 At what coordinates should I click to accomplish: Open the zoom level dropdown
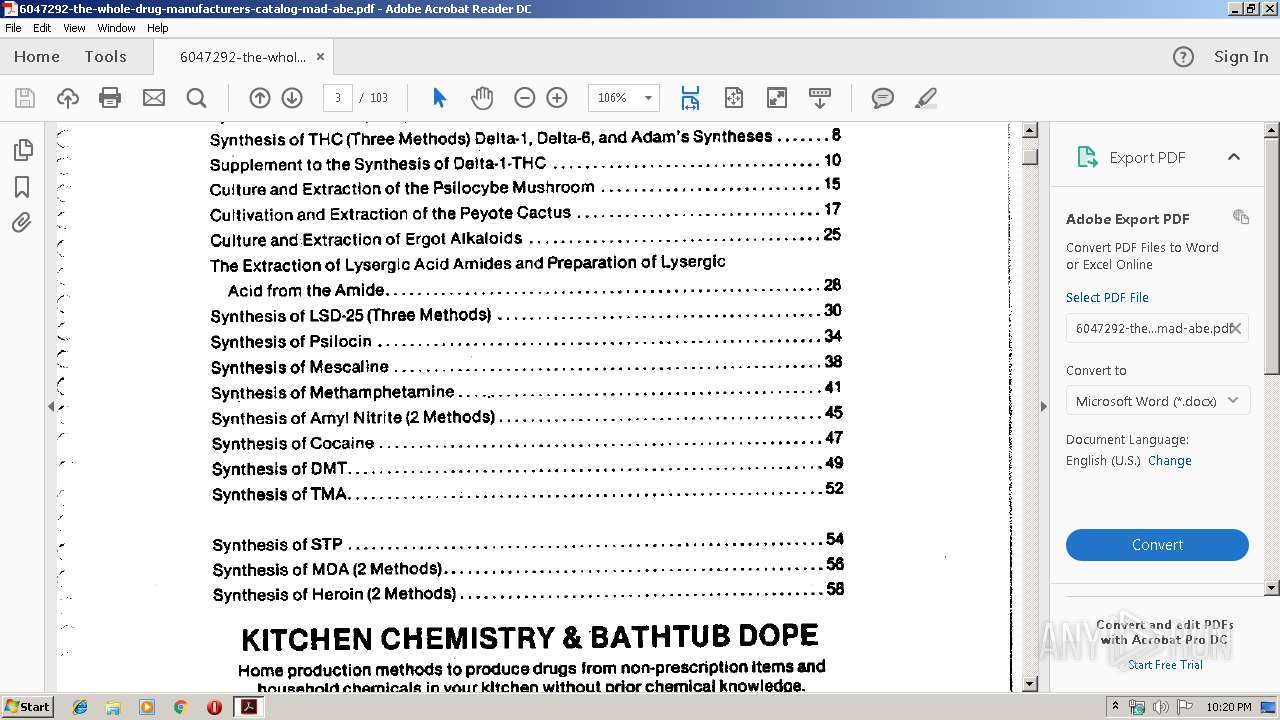click(648, 98)
